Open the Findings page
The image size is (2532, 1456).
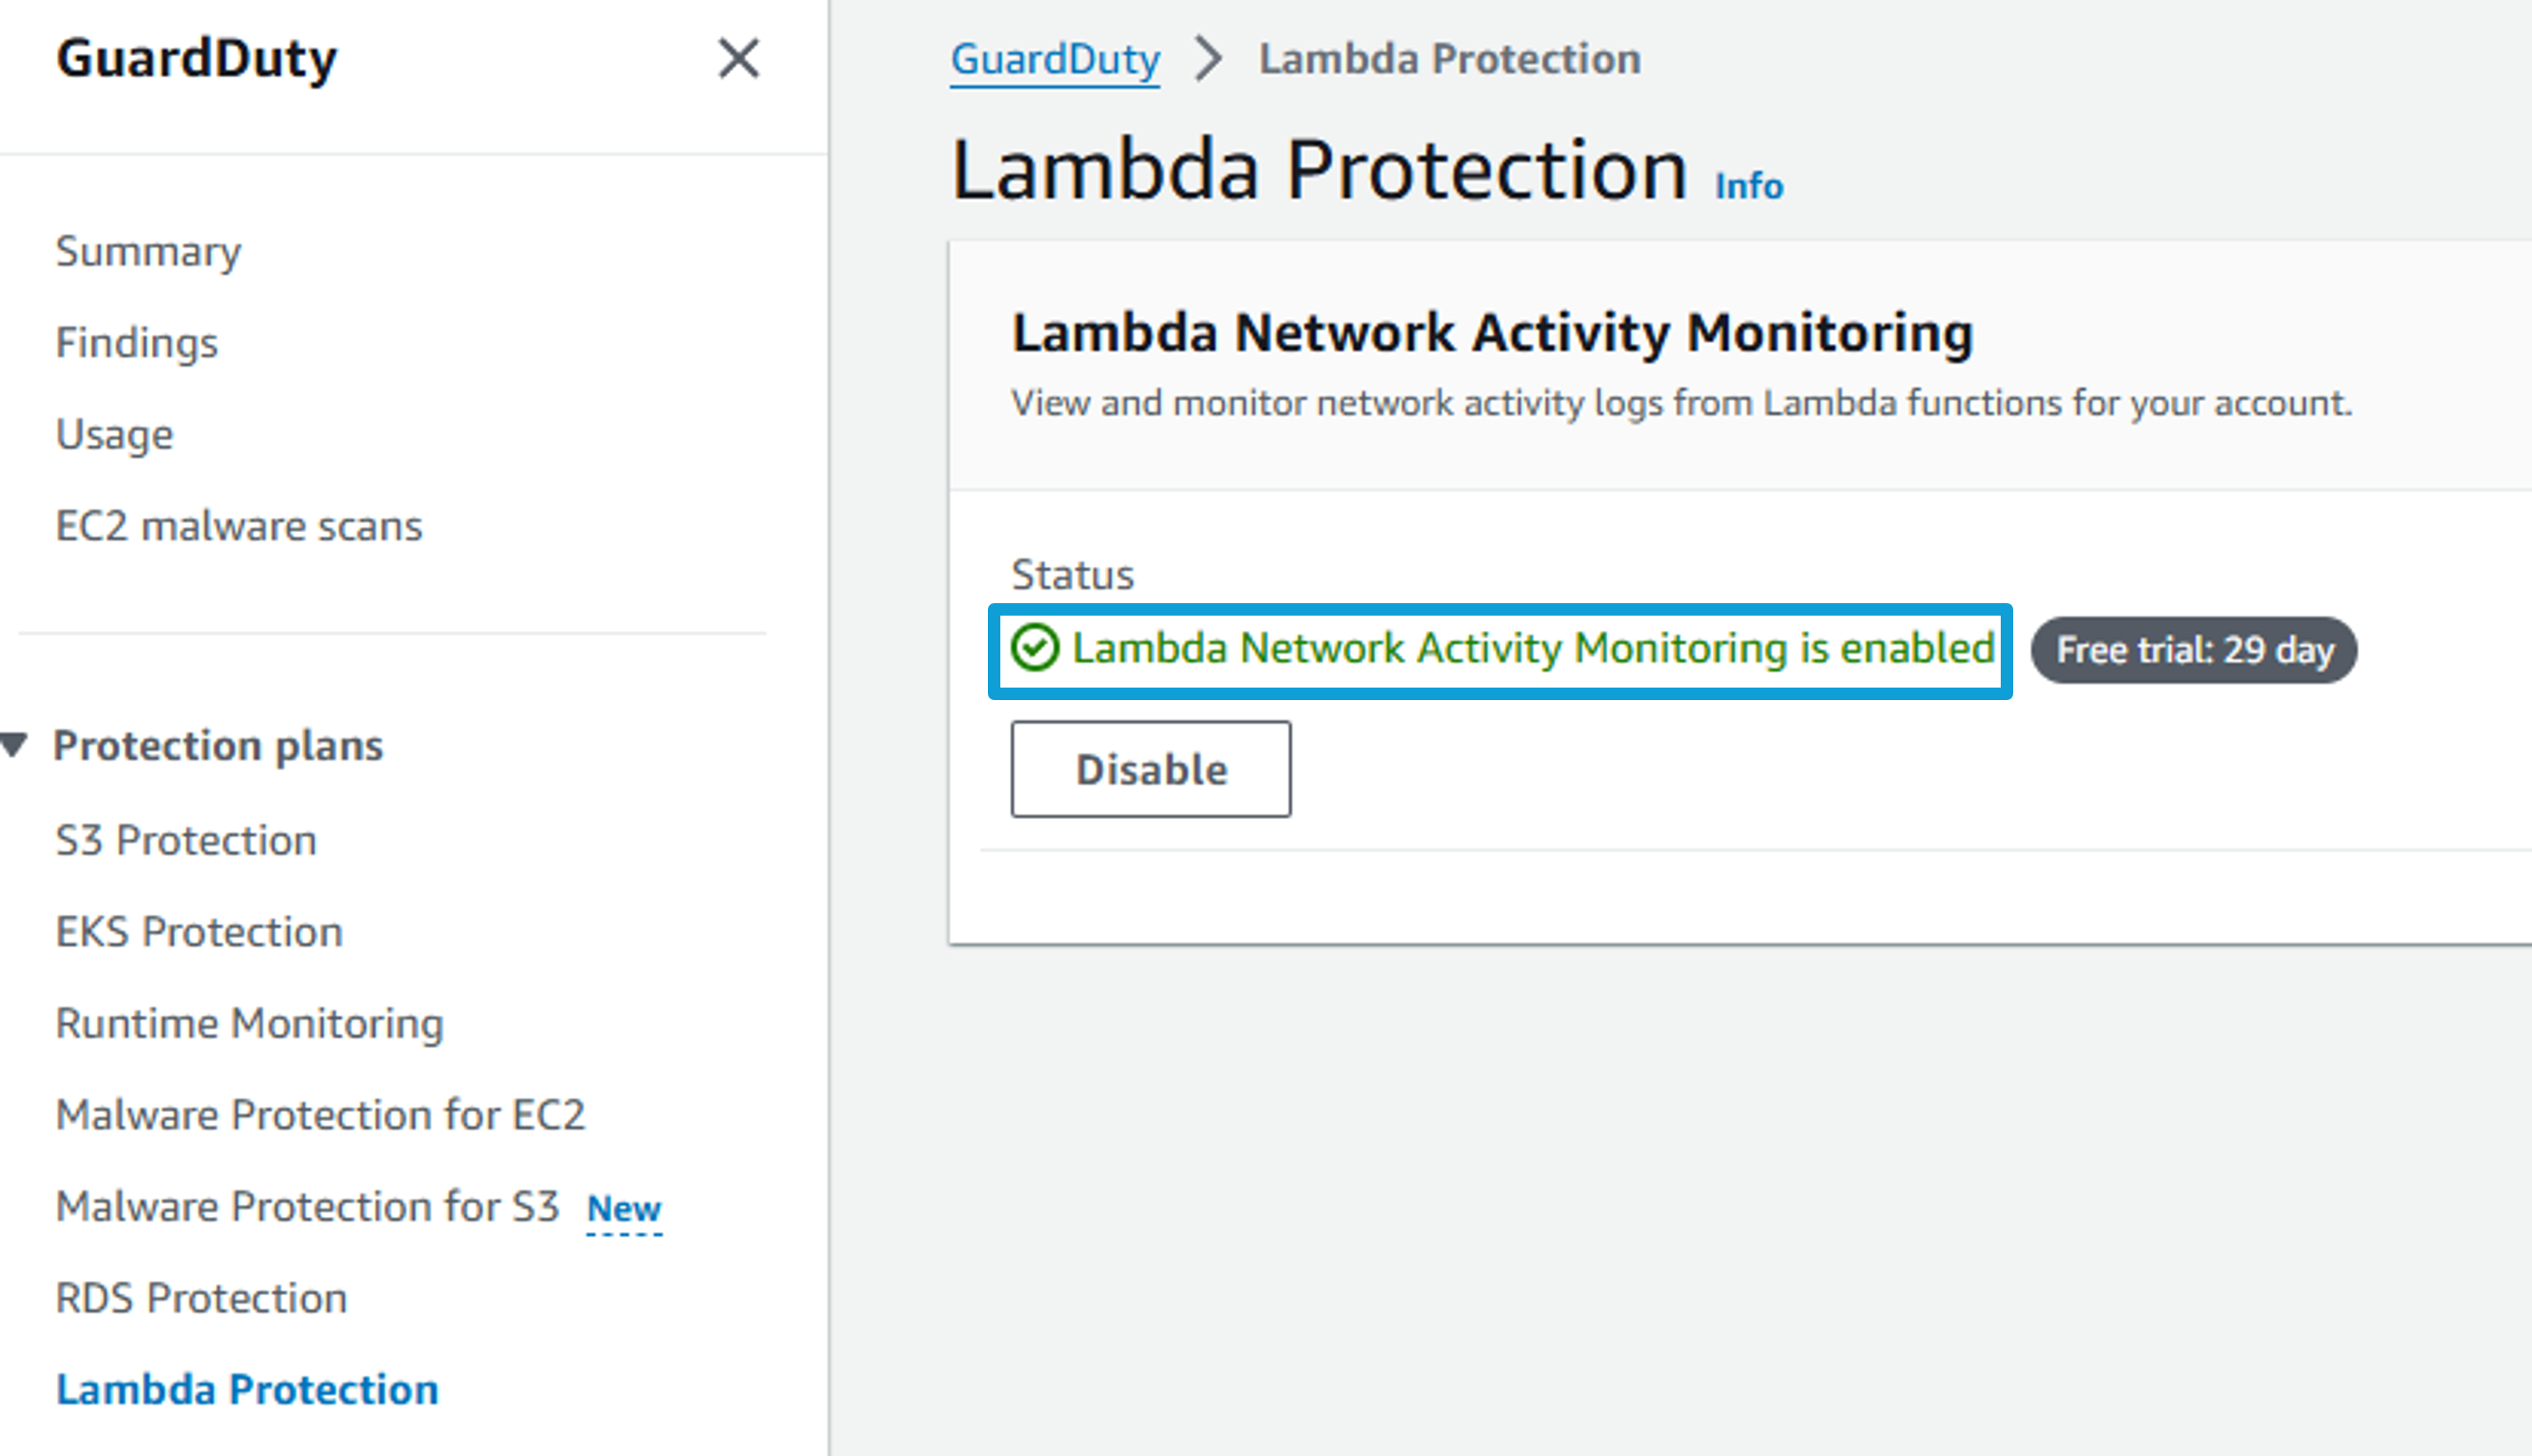pos(137,343)
